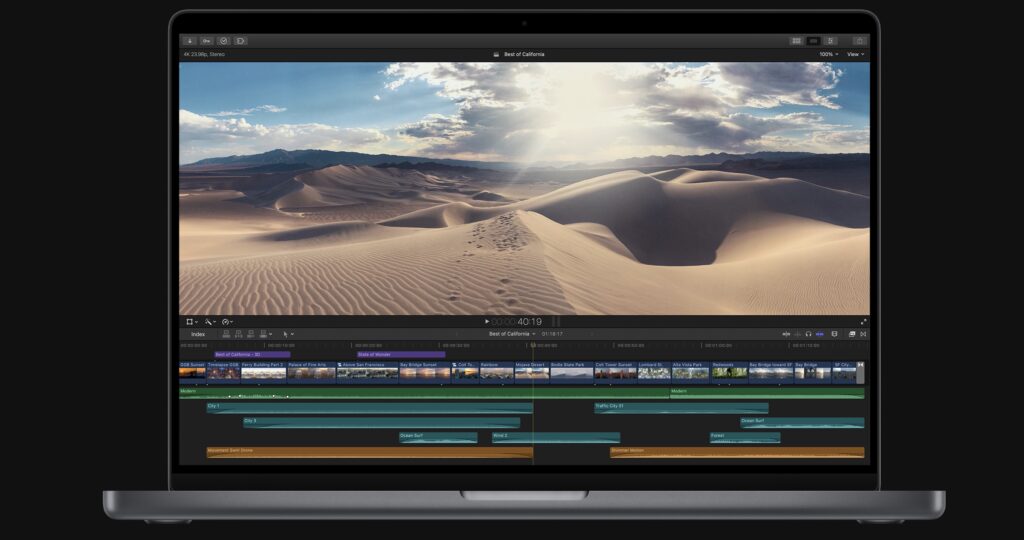Open the 100% viewer zoom dropdown
The height and width of the screenshot is (540, 1024).
tap(828, 54)
